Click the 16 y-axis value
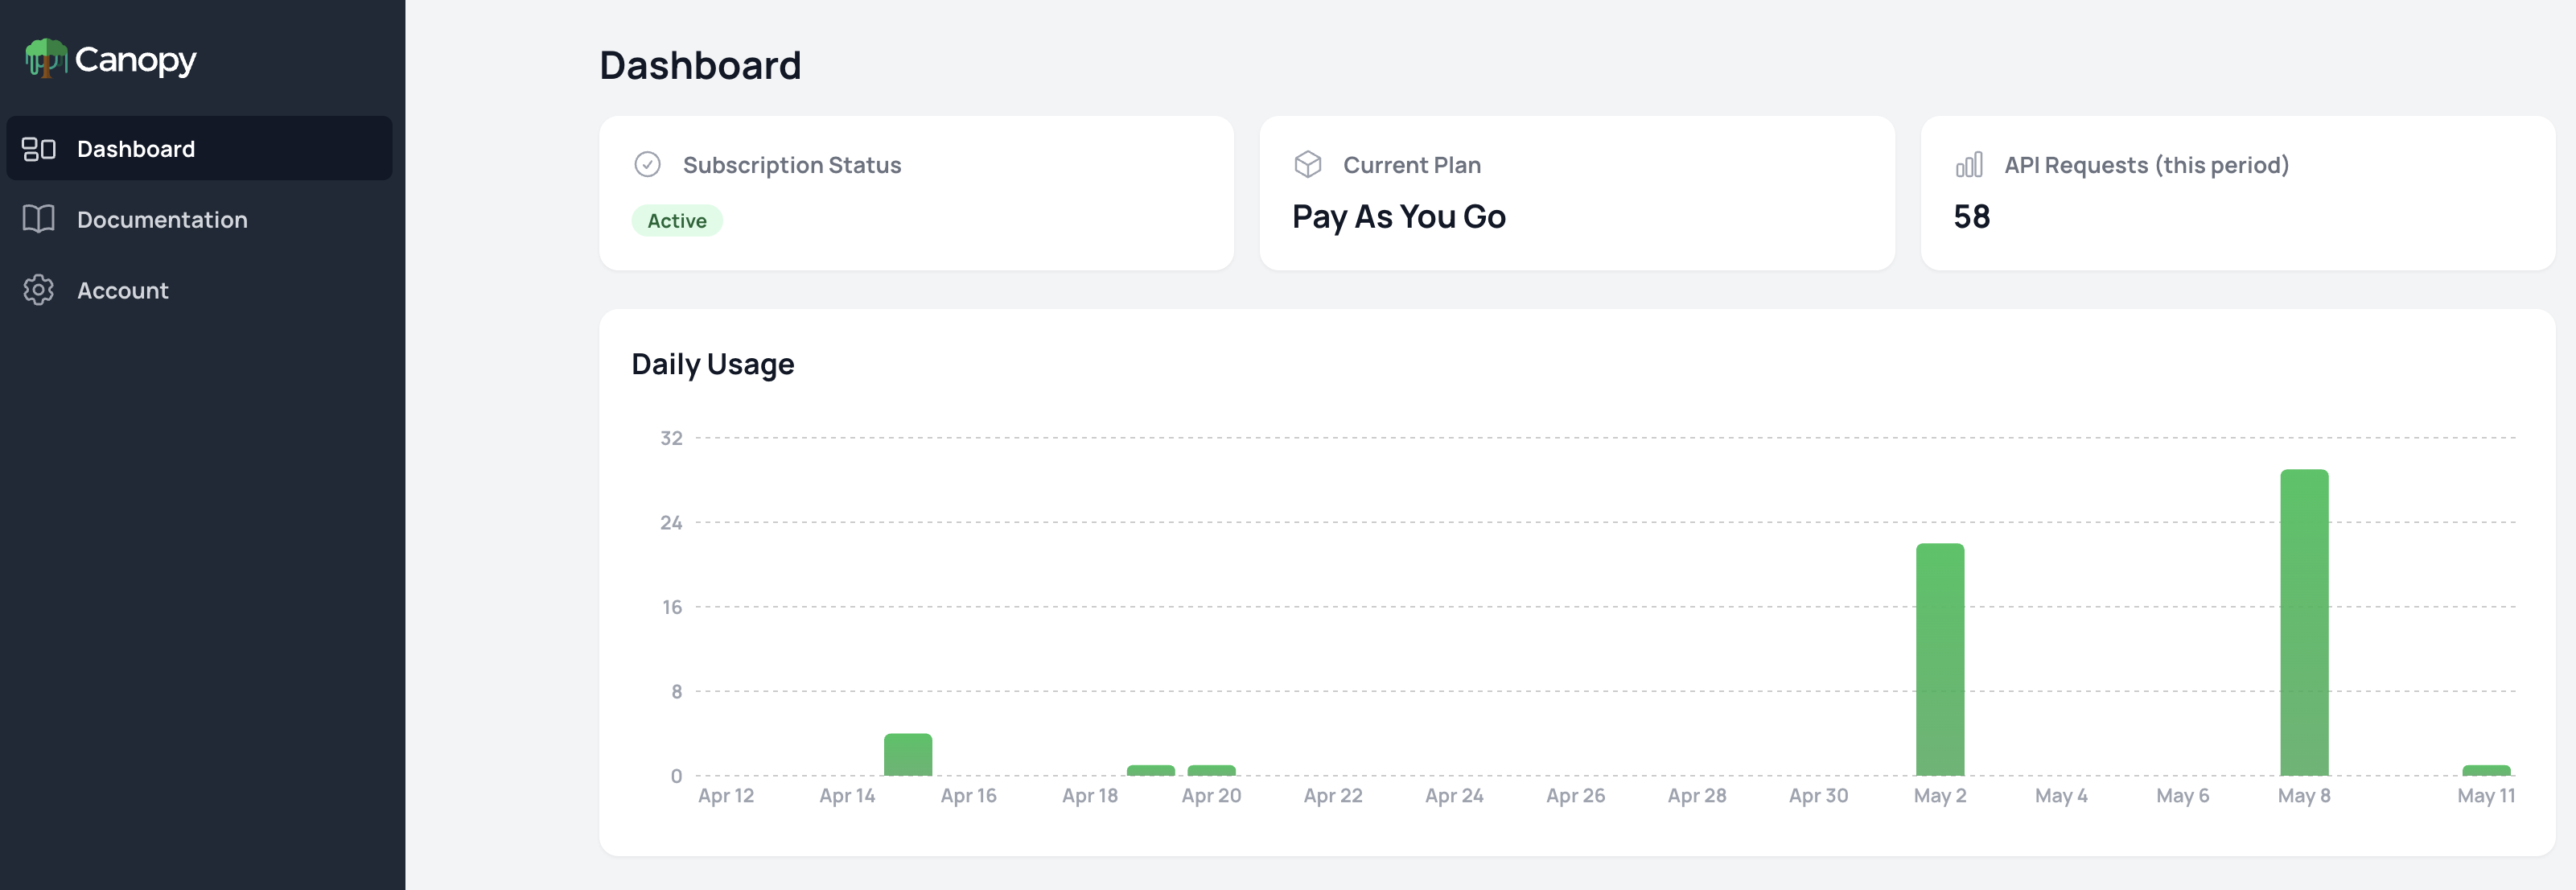2576x890 pixels. (x=672, y=607)
